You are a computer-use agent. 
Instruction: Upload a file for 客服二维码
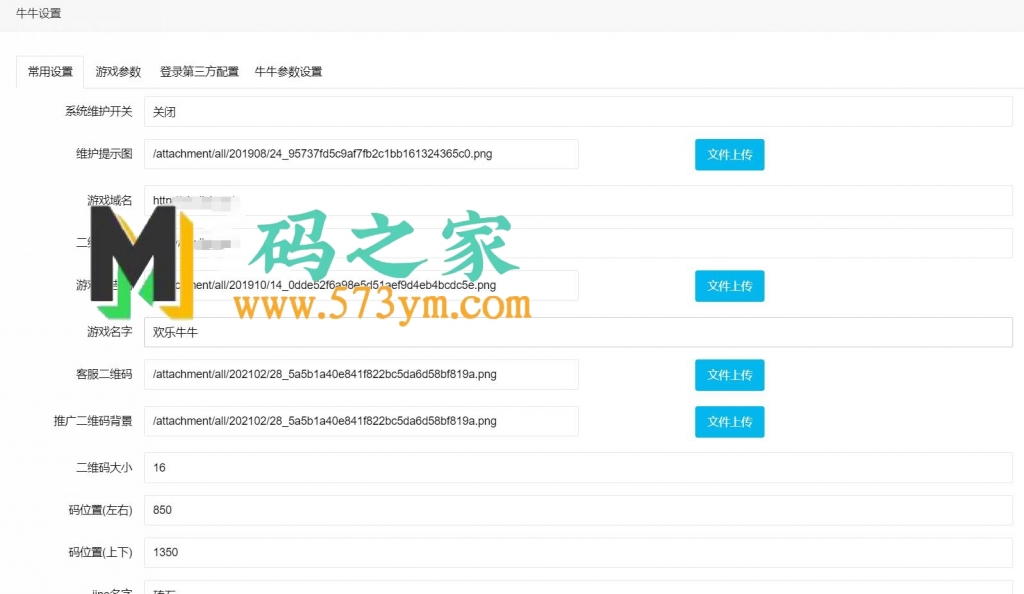coord(729,375)
